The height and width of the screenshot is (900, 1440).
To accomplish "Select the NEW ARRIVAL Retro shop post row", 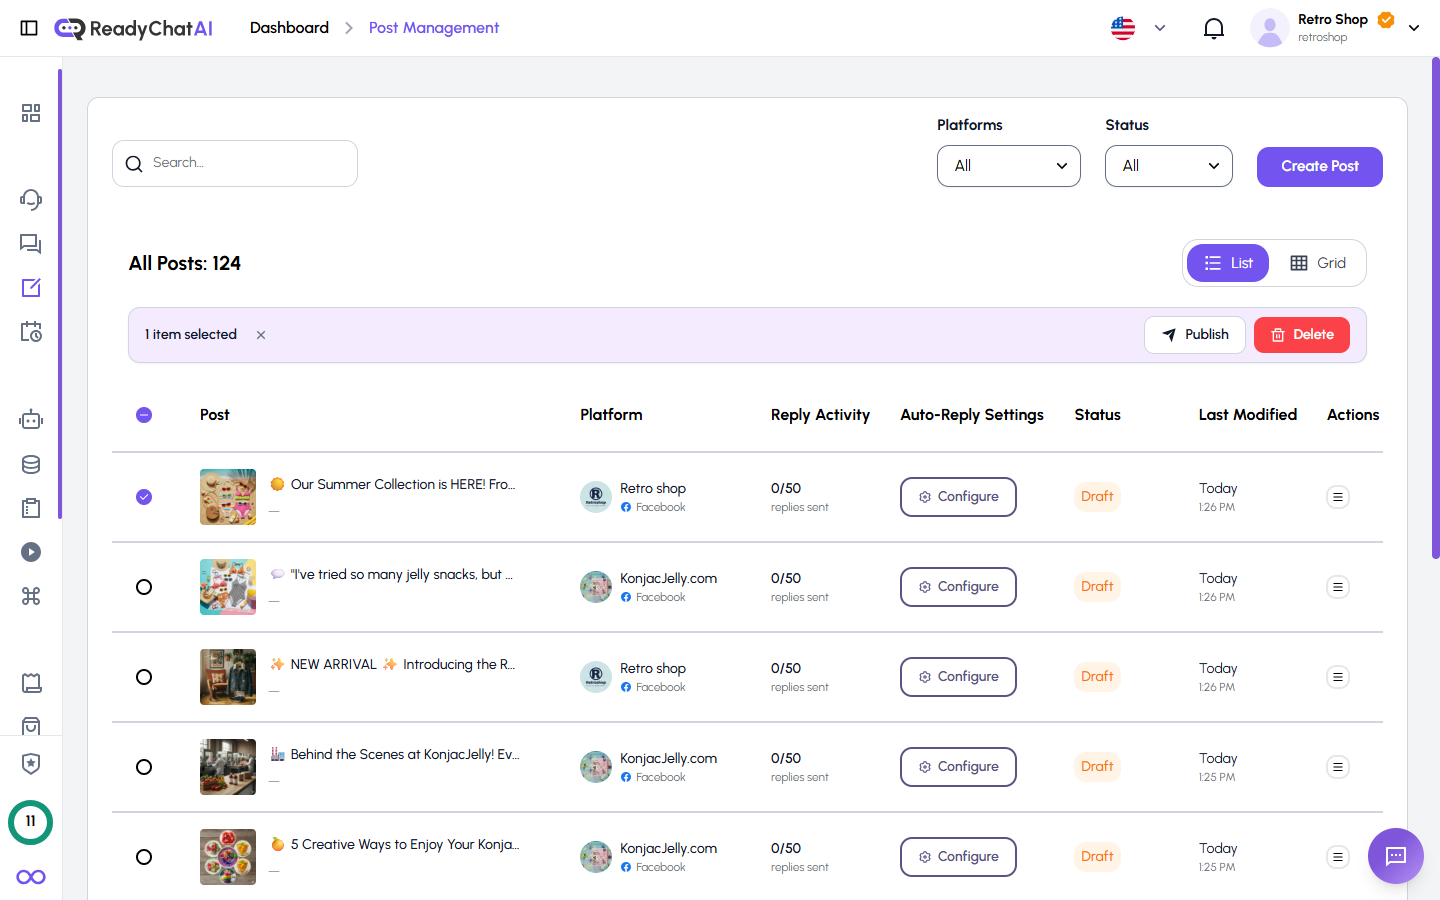I will tap(143, 677).
